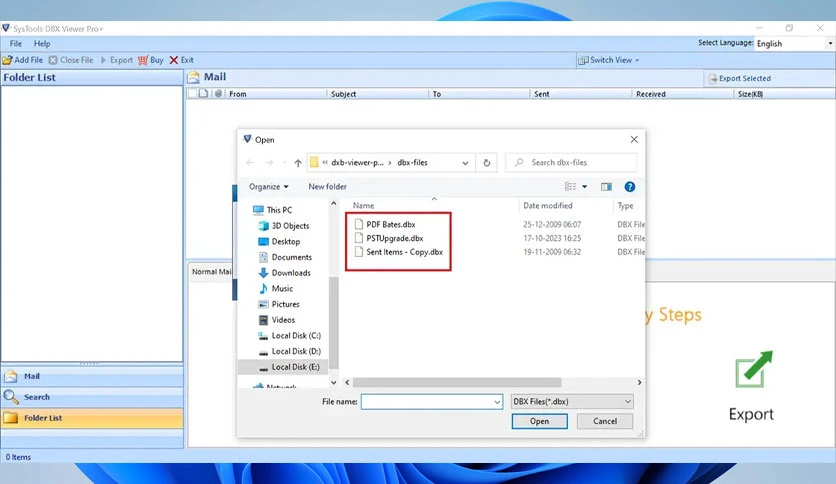Click the Export toolbar button

(x=117, y=60)
